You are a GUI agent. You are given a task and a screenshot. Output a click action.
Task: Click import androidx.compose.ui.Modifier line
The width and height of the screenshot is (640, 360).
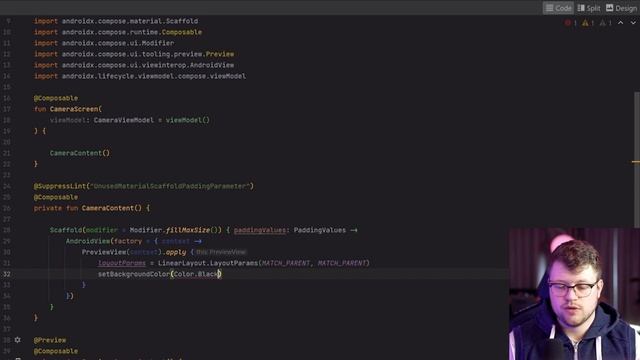(x=104, y=43)
